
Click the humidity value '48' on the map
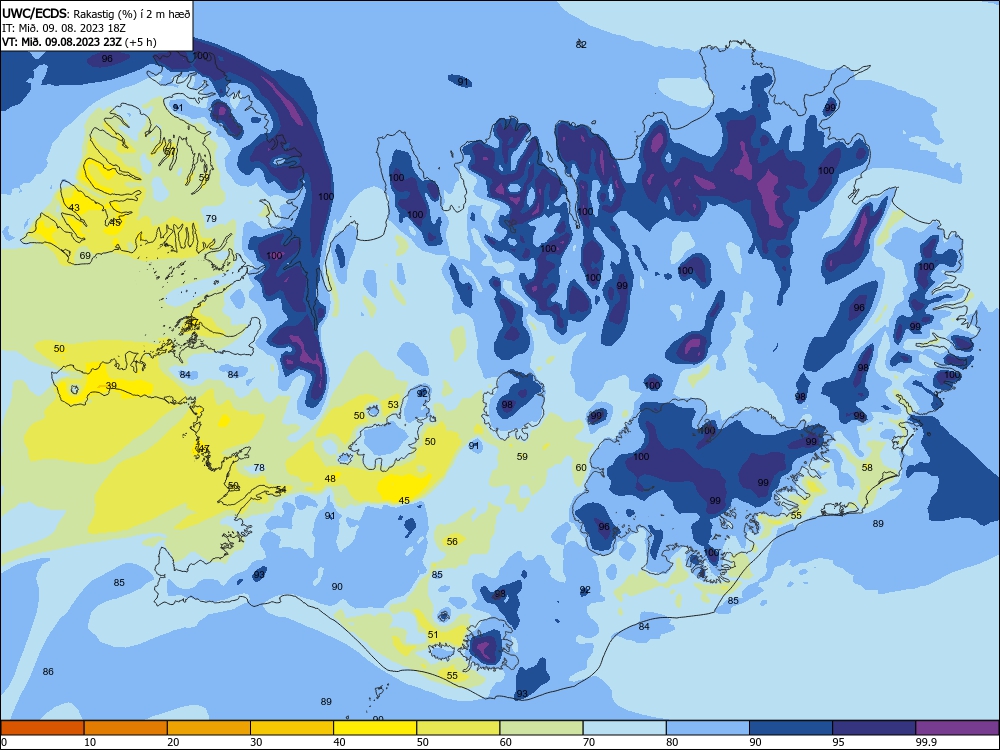pos(330,479)
